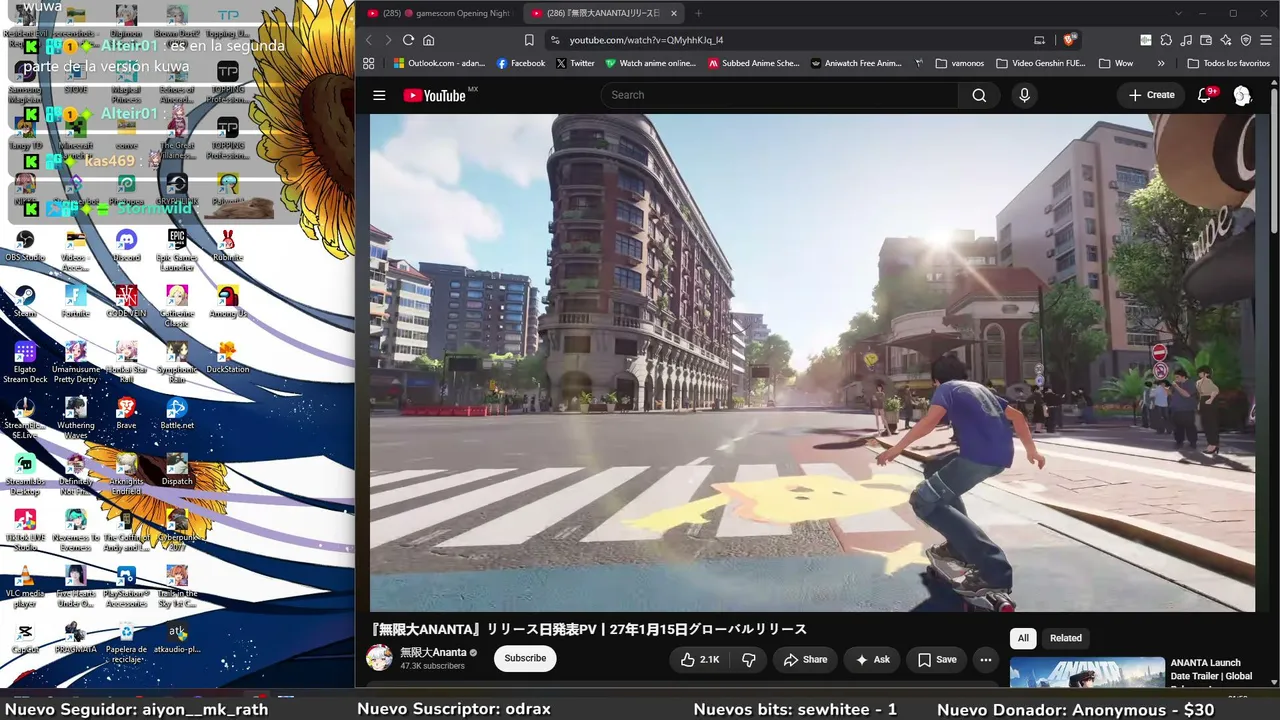Select the Papelera de reciclaje icon
Image resolution: width=1280 pixels, height=720 pixels.
pos(126,643)
